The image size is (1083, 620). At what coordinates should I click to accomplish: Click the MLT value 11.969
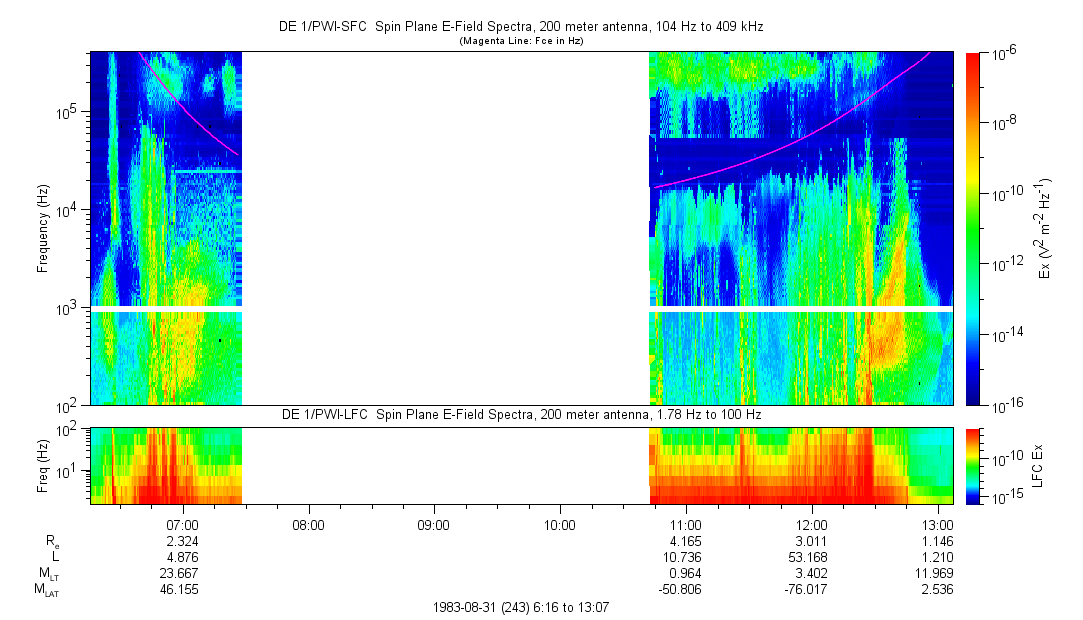[937, 573]
